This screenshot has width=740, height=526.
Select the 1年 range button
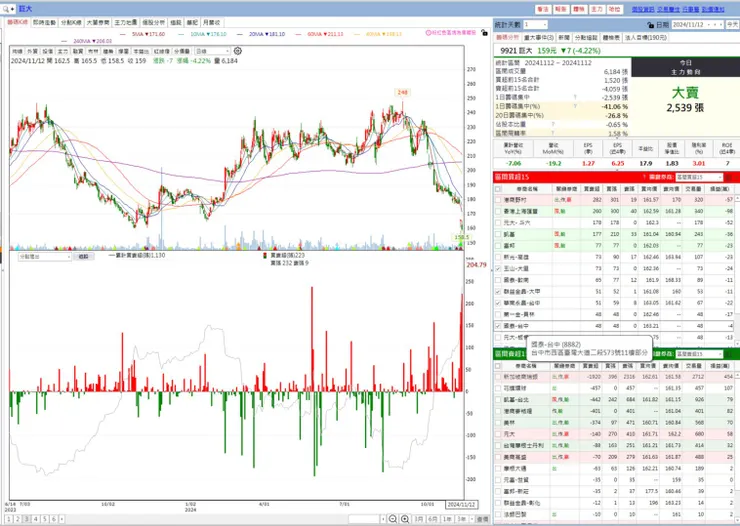tap(447, 519)
